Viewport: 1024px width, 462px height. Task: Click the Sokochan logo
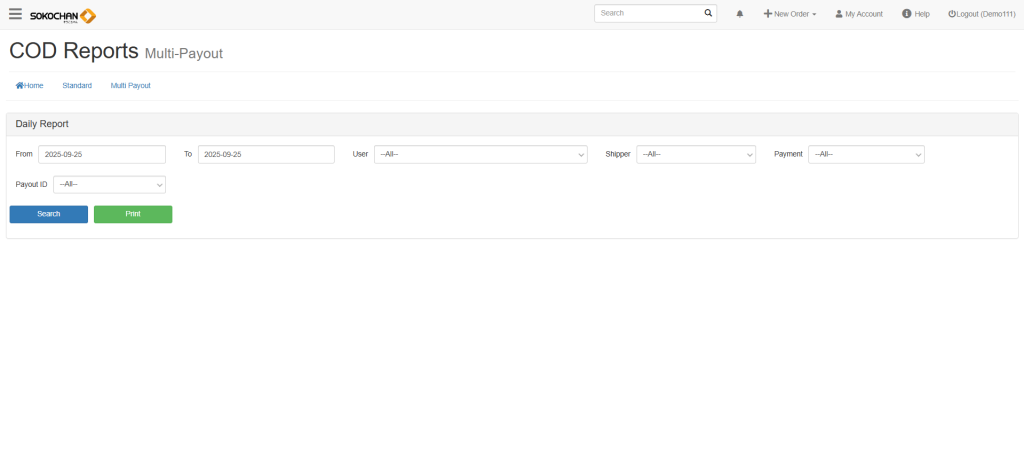tap(63, 15)
